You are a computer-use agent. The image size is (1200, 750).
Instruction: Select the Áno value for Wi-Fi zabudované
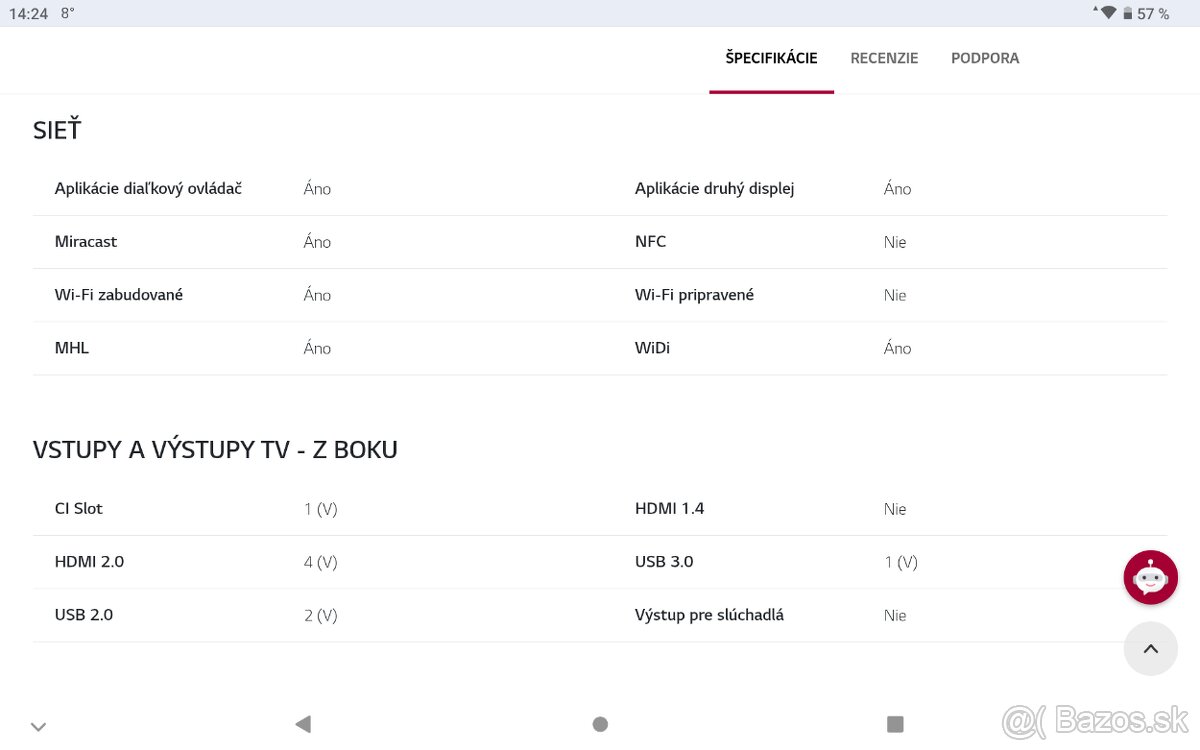click(x=316, y=294)
